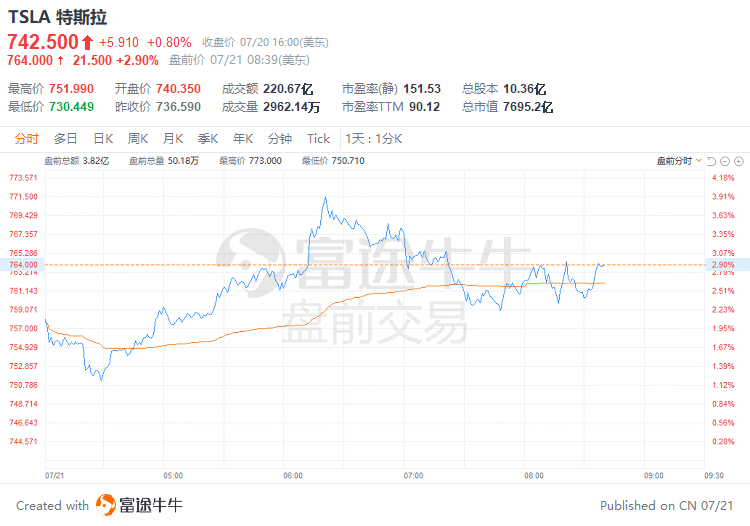Click the pre-market change +2.90% in header
The width and height of the screenshot is (750, 526).
(137, 60)
